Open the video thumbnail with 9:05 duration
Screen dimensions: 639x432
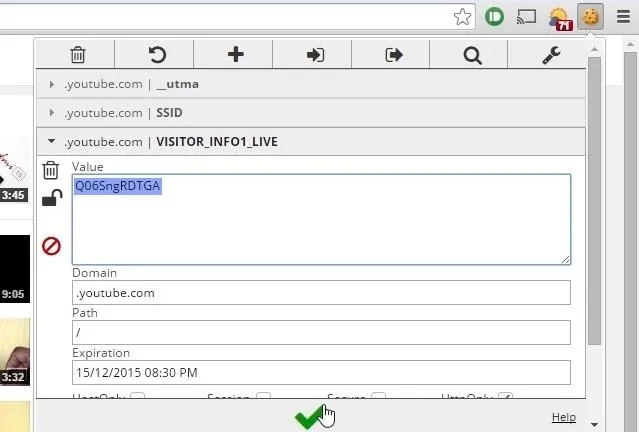(x=15, y=269)
